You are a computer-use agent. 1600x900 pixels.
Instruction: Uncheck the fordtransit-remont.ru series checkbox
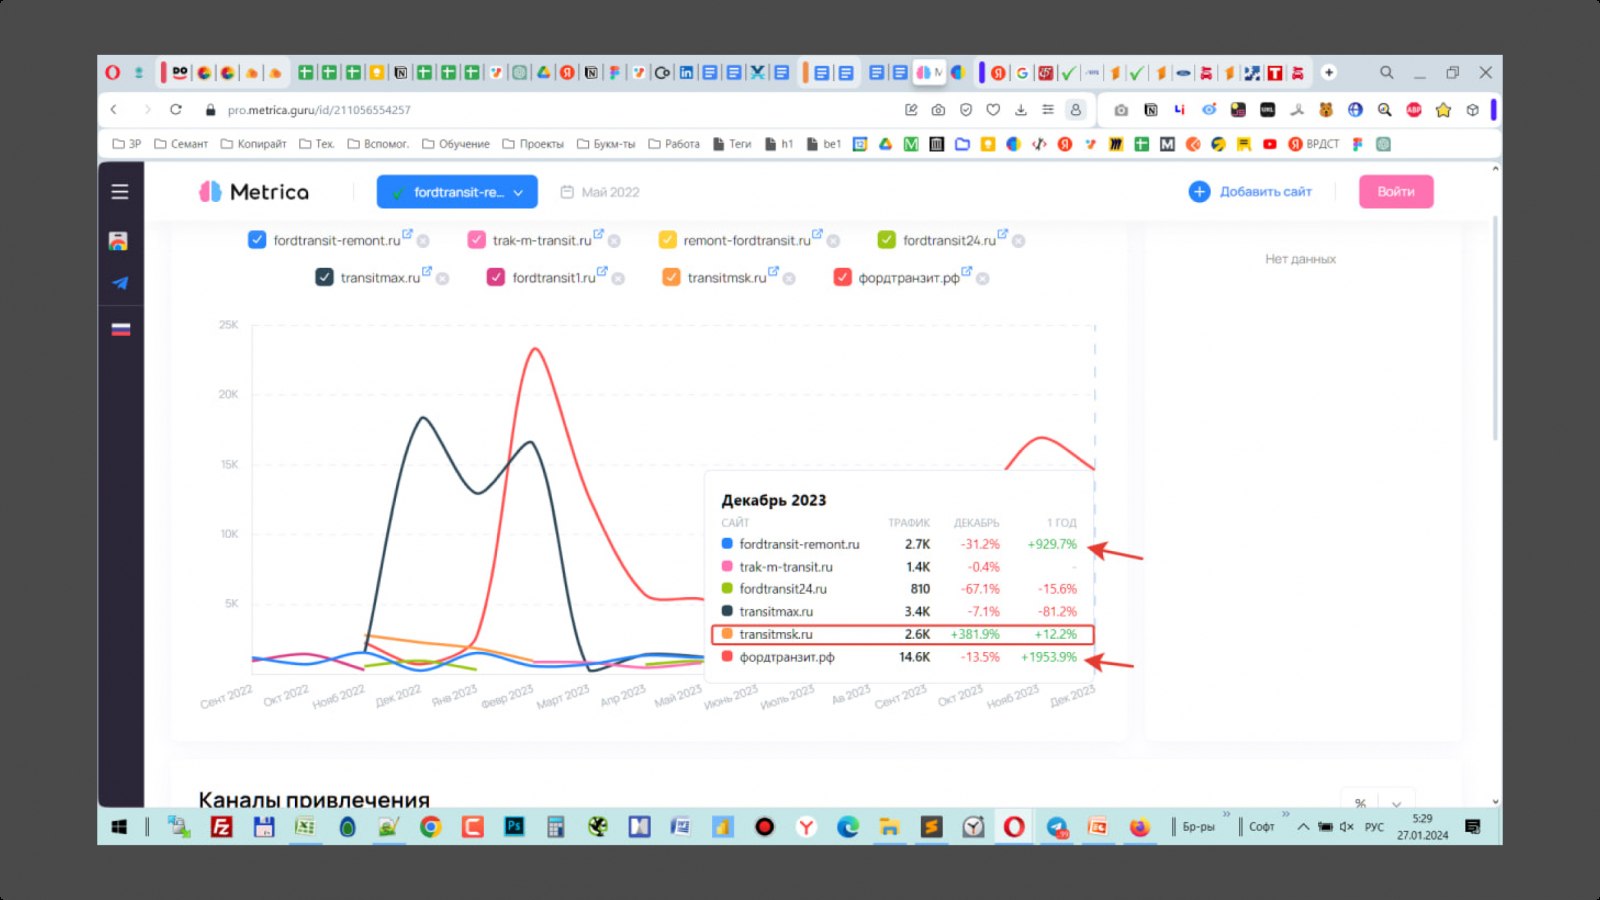pyautogui.click(x=257, y=240)
